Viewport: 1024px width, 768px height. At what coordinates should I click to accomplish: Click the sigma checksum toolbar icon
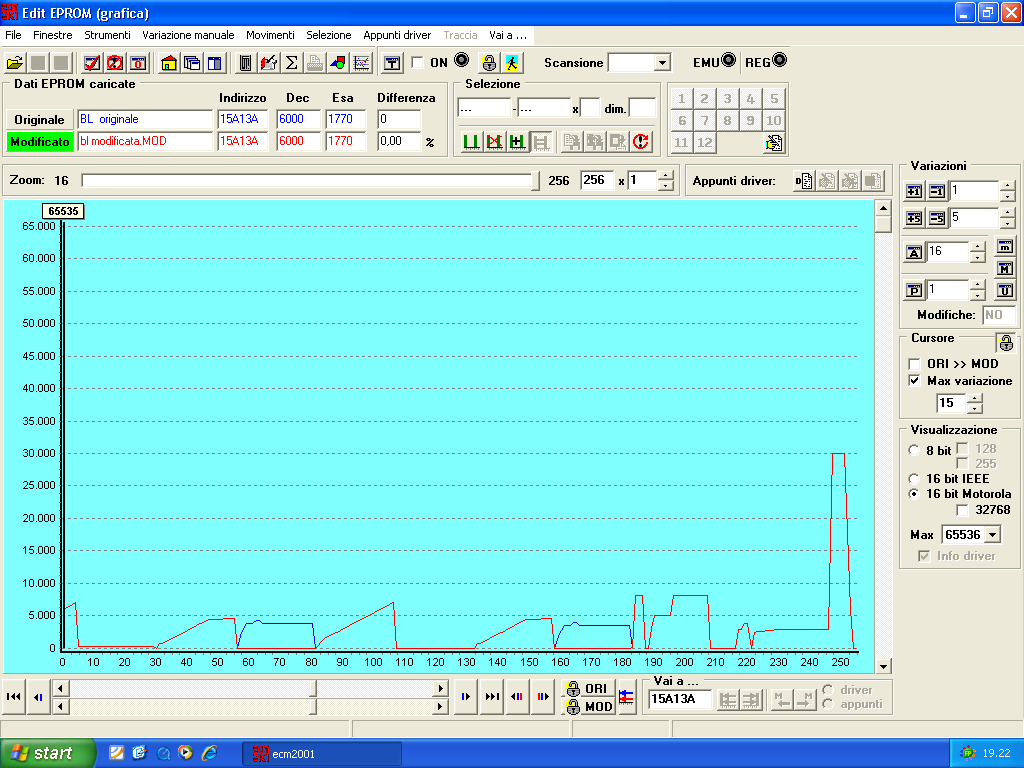coord(291,63)
